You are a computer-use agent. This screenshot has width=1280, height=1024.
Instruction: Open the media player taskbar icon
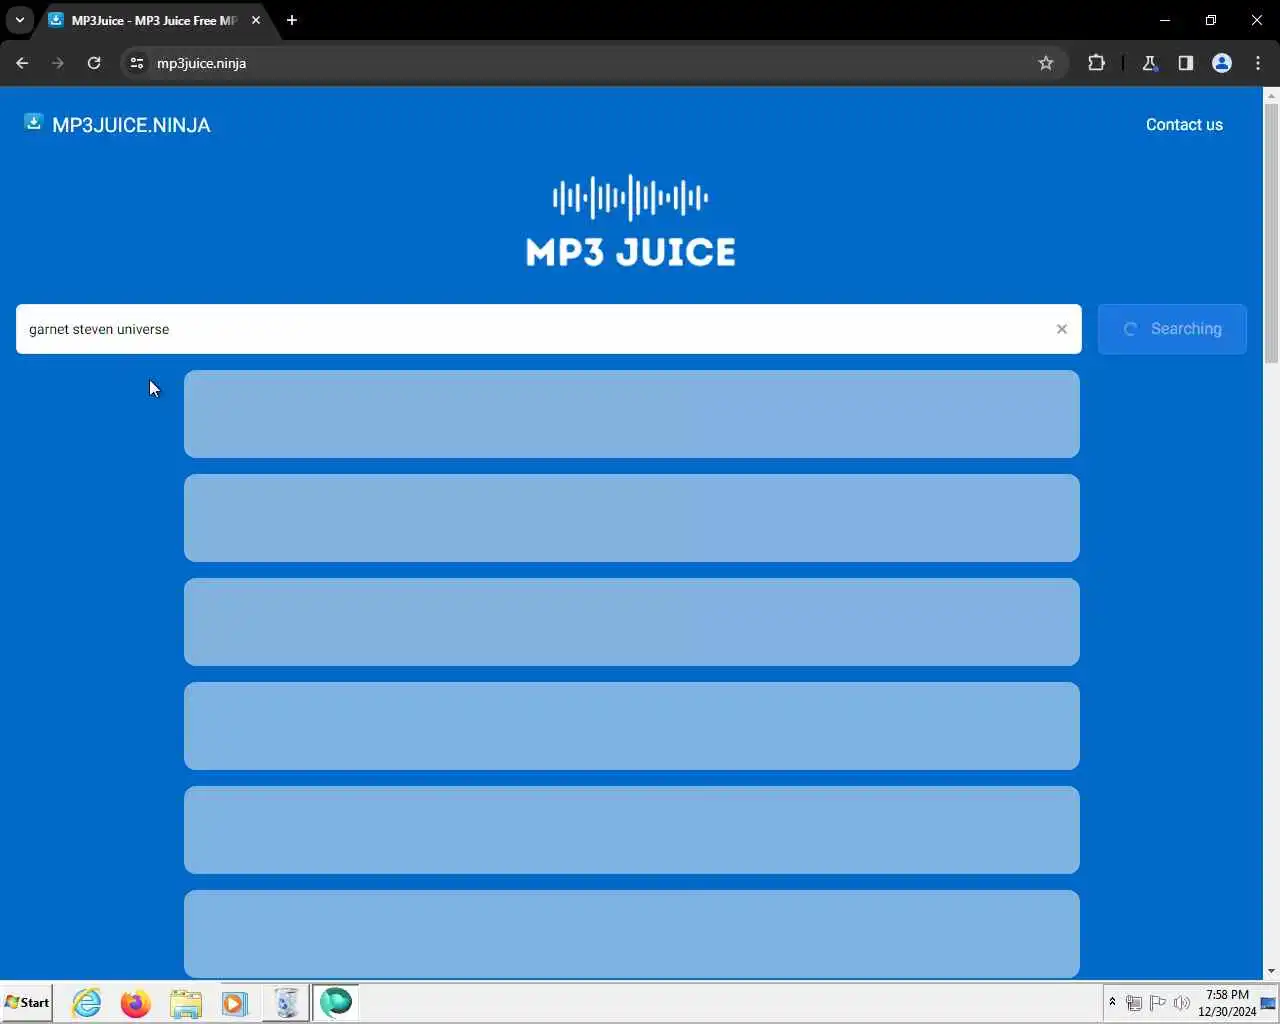click(x=235, y=1002)
